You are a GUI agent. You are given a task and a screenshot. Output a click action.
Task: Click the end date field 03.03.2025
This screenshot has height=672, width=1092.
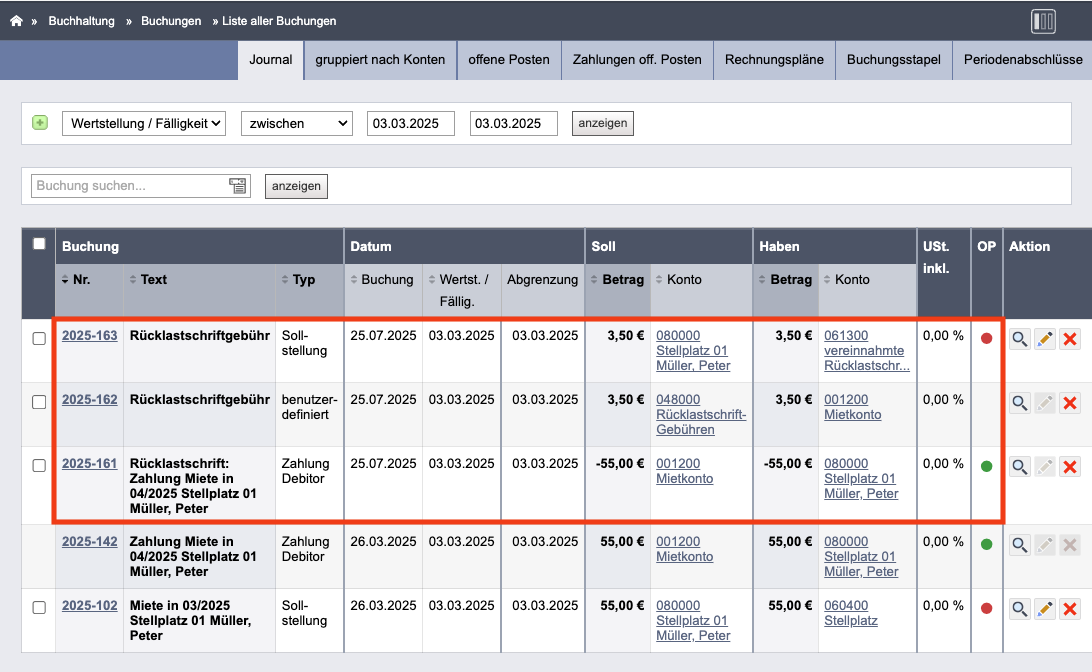(513, 123)
